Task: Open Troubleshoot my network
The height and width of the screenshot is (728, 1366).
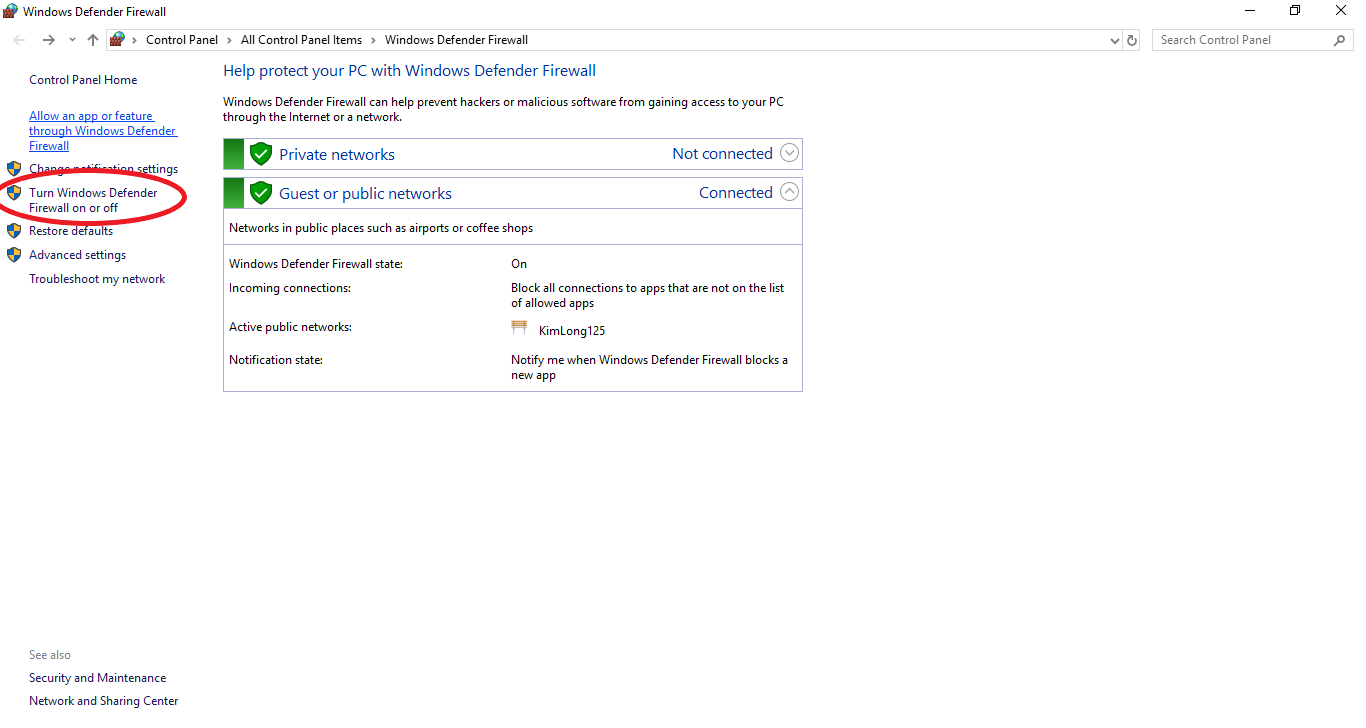Action: pos(97,279)
